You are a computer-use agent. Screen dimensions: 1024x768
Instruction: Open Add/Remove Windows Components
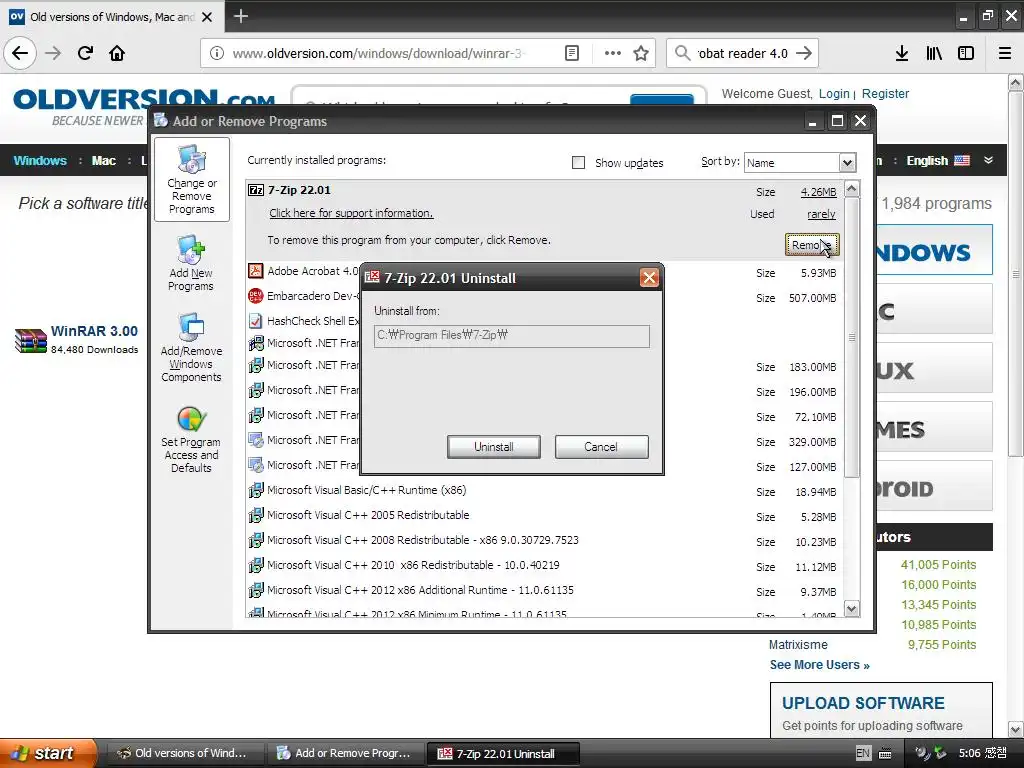(191, 347)
